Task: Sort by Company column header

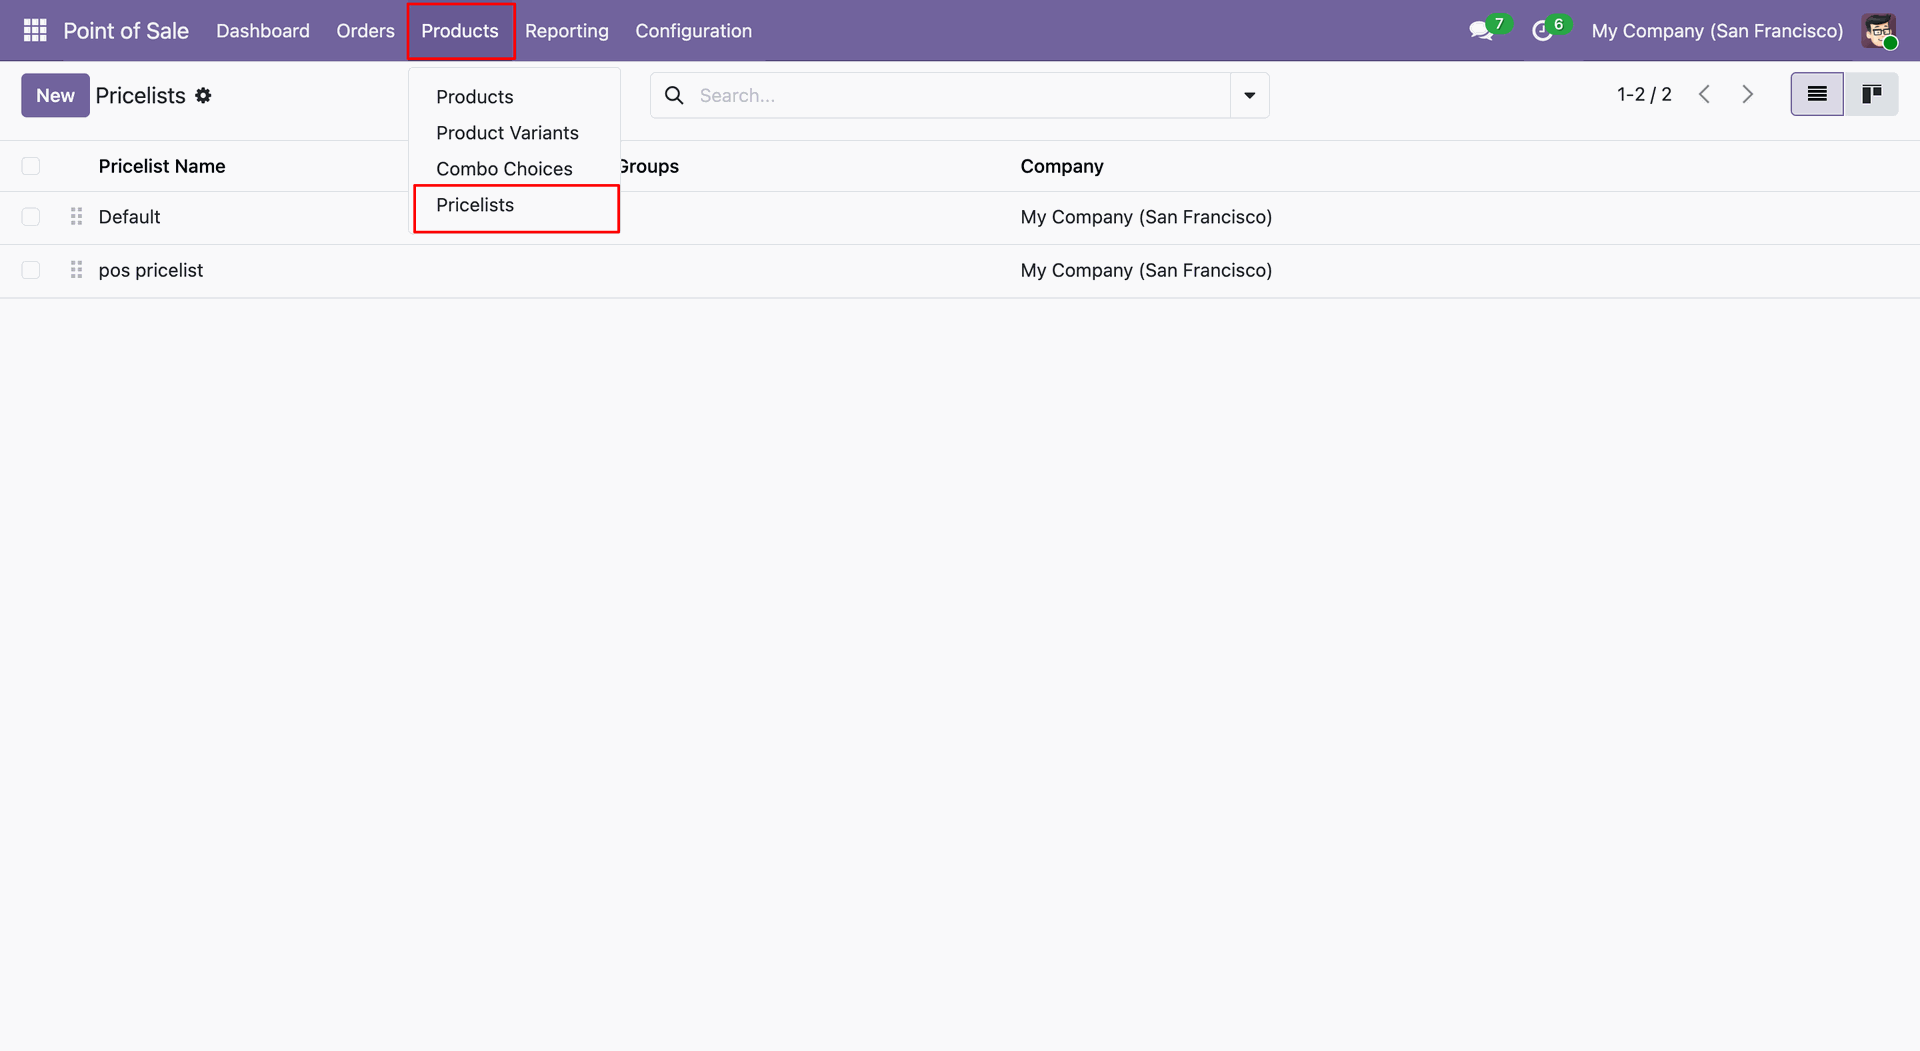Action: (1062, 166)
